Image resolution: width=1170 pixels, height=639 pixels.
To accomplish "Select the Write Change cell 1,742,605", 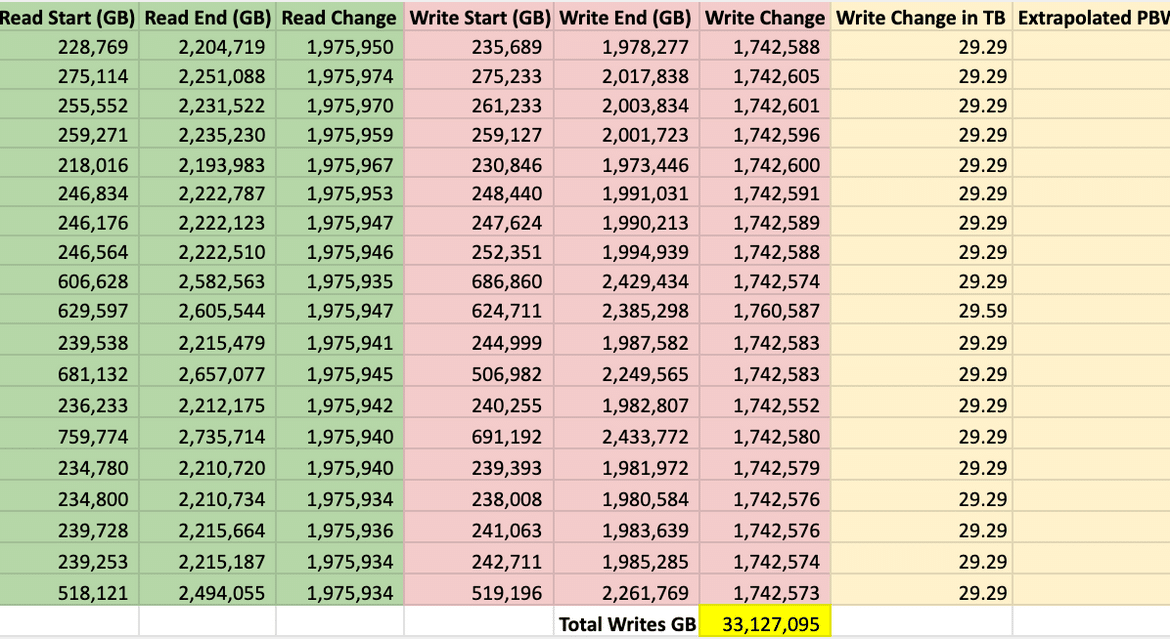I will [766, 76].
